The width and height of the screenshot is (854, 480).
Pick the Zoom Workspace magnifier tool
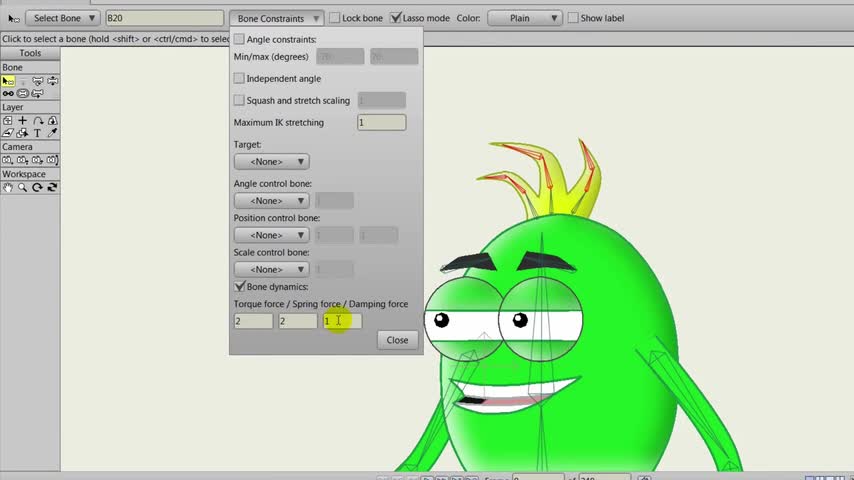click(23, 187)
